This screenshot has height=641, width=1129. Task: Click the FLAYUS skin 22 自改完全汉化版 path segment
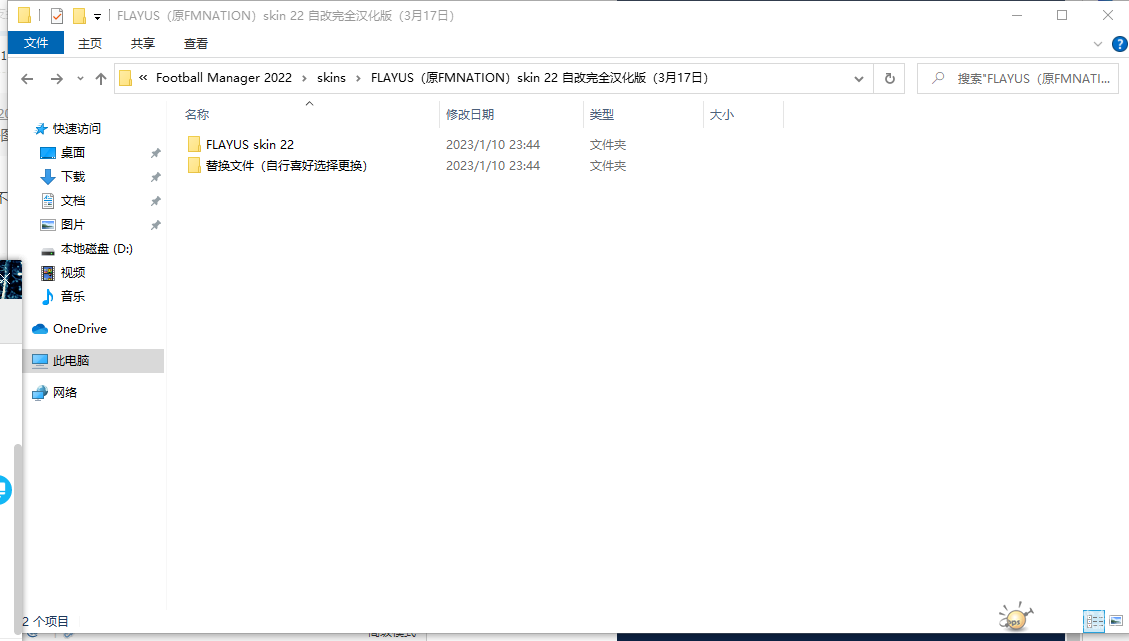point(539,78)
